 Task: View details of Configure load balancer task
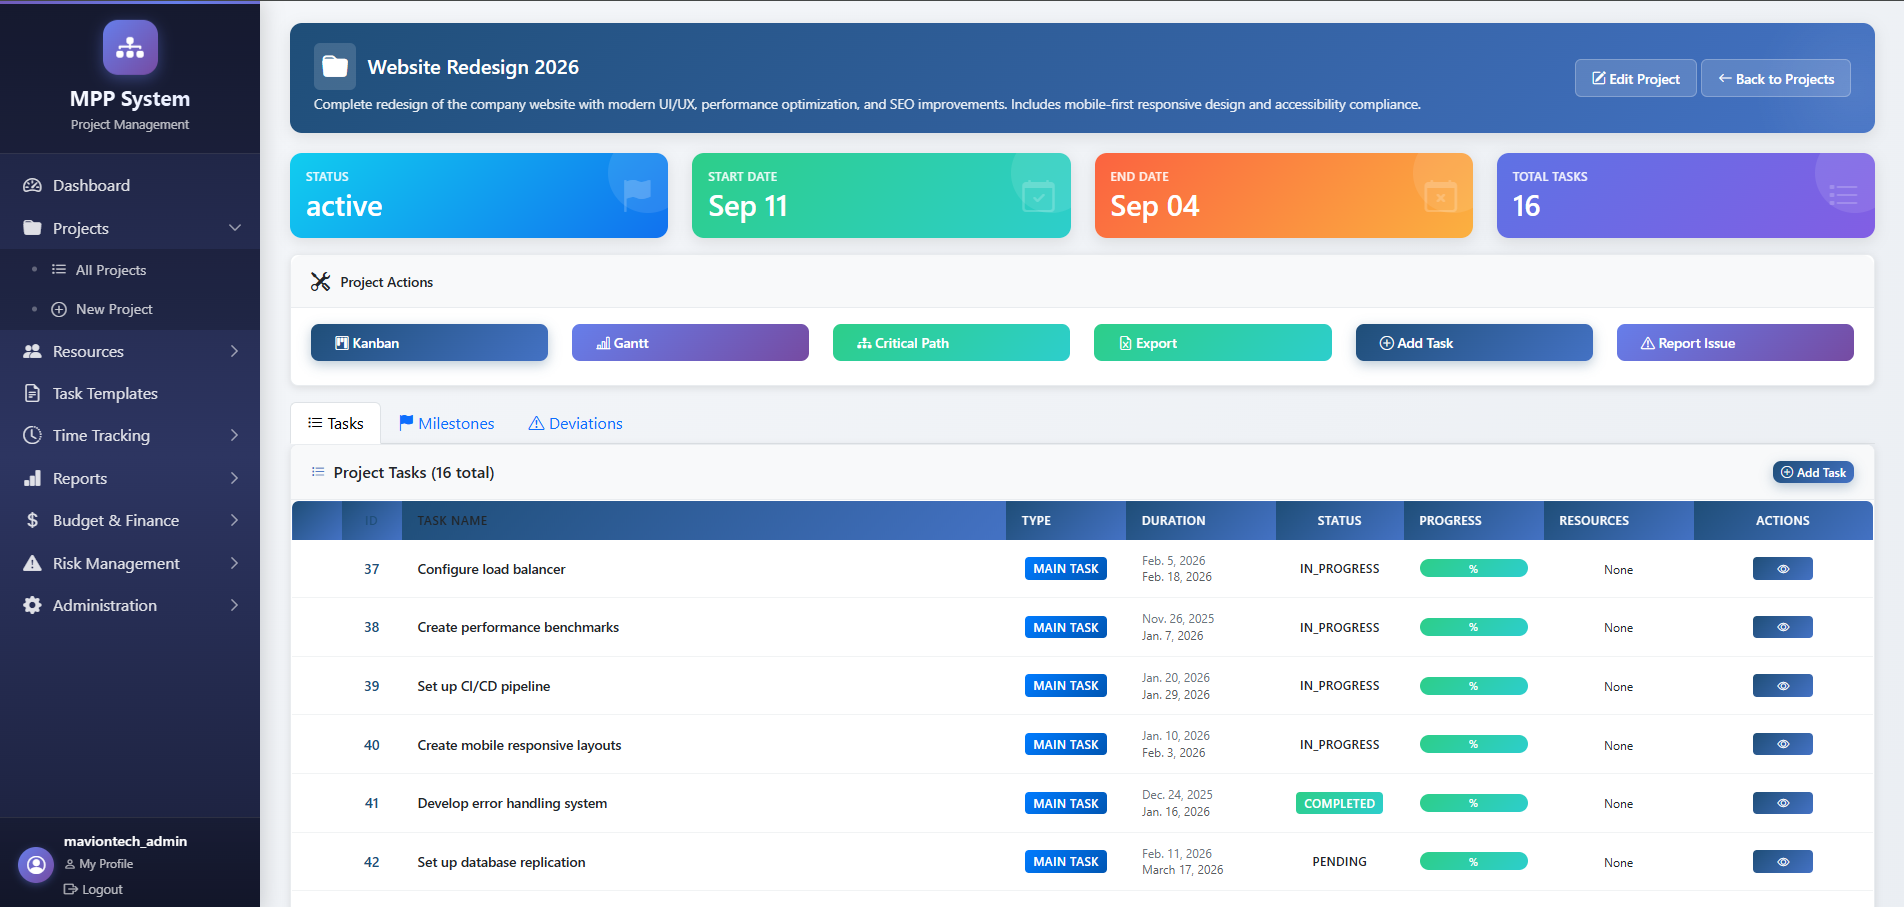pyautogui.click(x=1782, y=568)
